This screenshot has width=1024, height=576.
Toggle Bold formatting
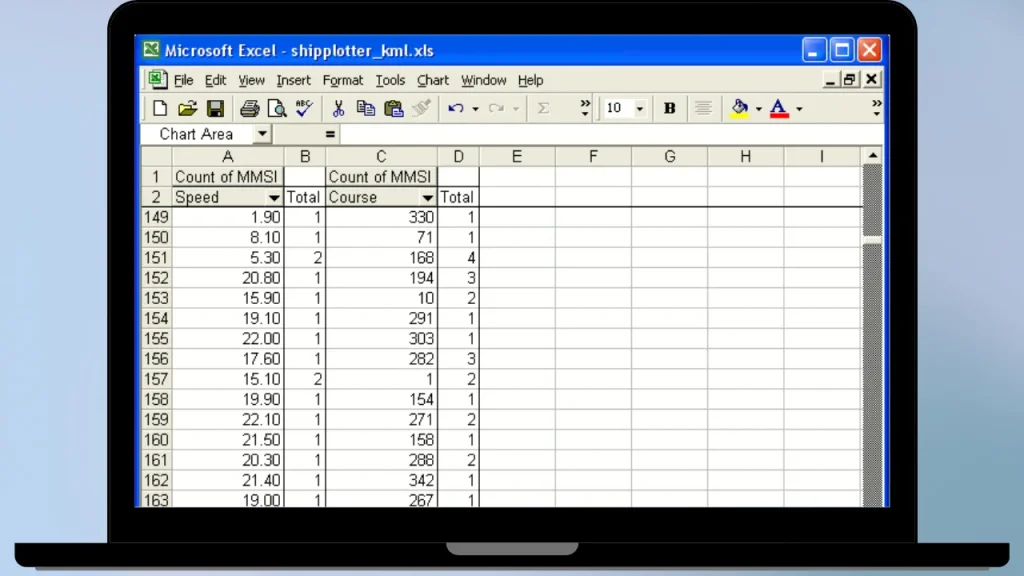pyautogui.click(x=669, y=108)
